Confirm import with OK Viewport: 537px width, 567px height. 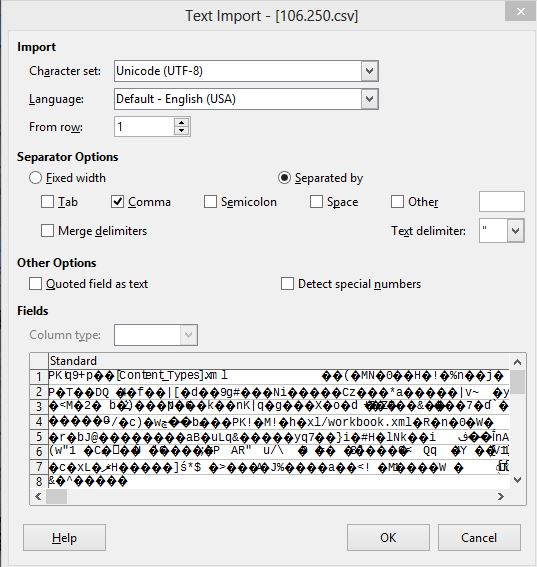[x=388, y=538]
